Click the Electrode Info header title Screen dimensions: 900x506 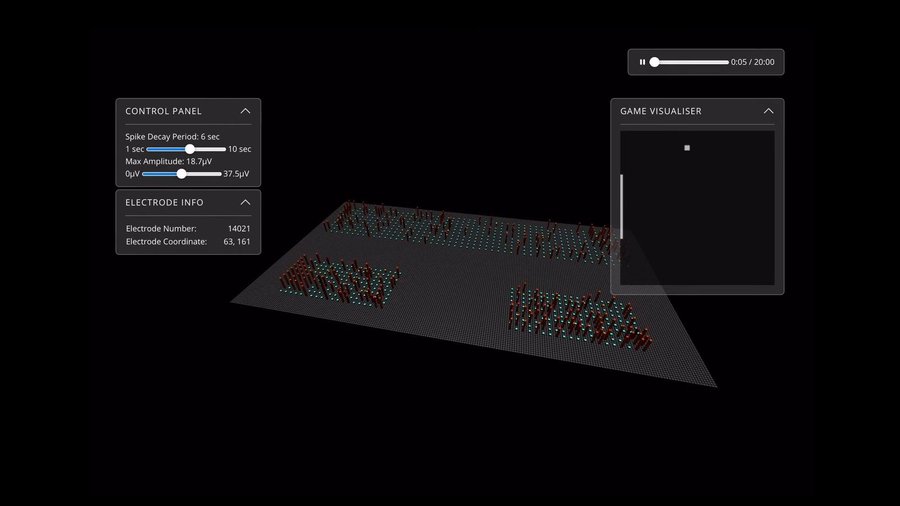164,202
